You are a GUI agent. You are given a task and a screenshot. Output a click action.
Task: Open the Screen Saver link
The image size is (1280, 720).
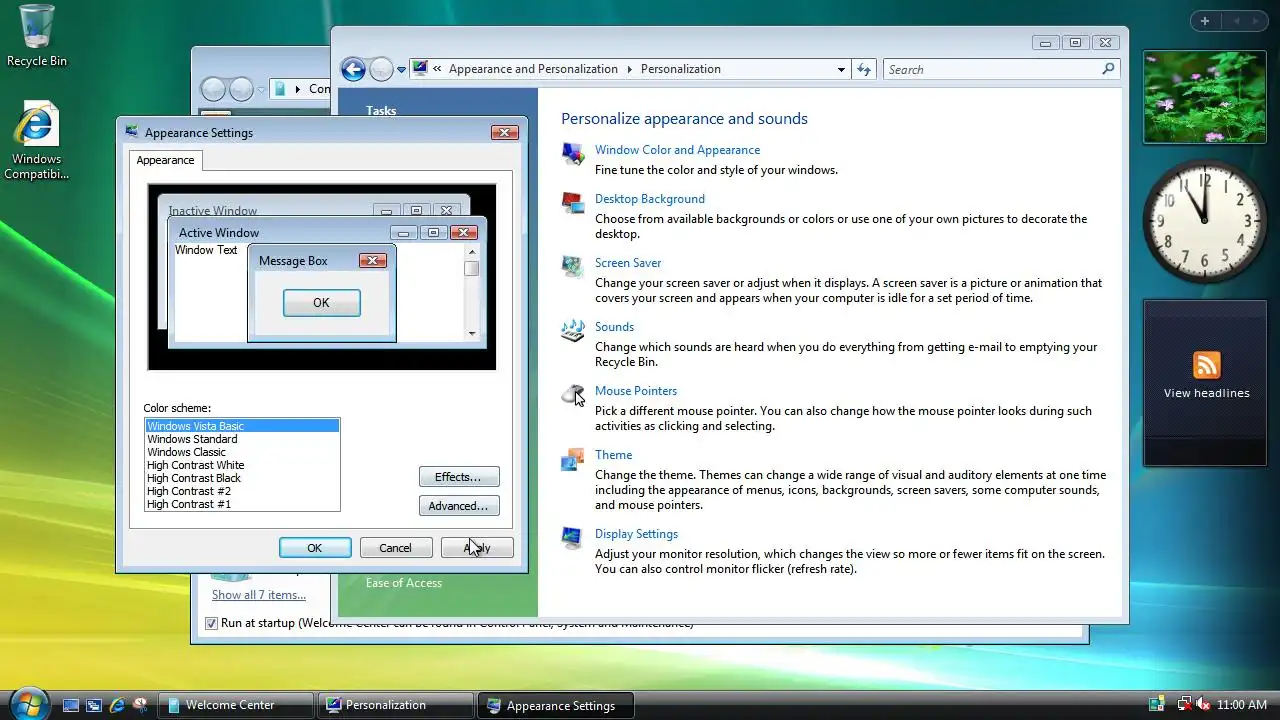628,263
